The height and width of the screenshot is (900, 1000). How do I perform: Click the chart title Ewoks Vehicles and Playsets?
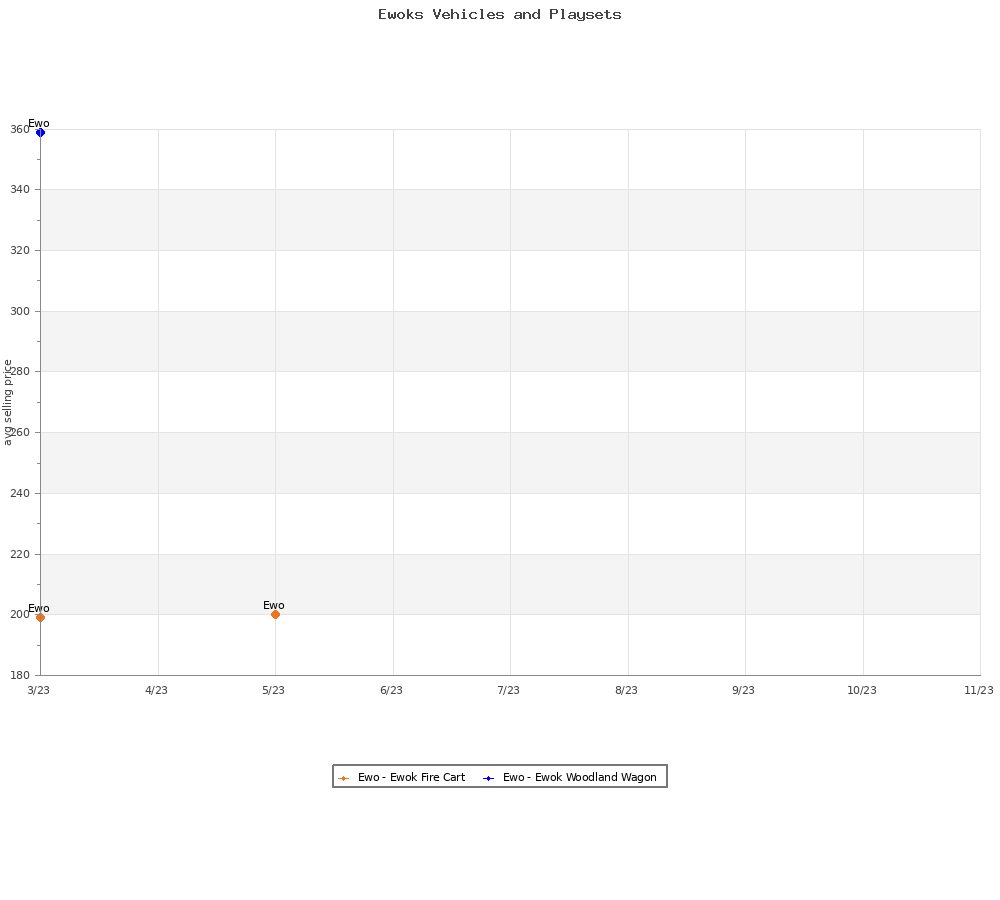pos(499,14)
